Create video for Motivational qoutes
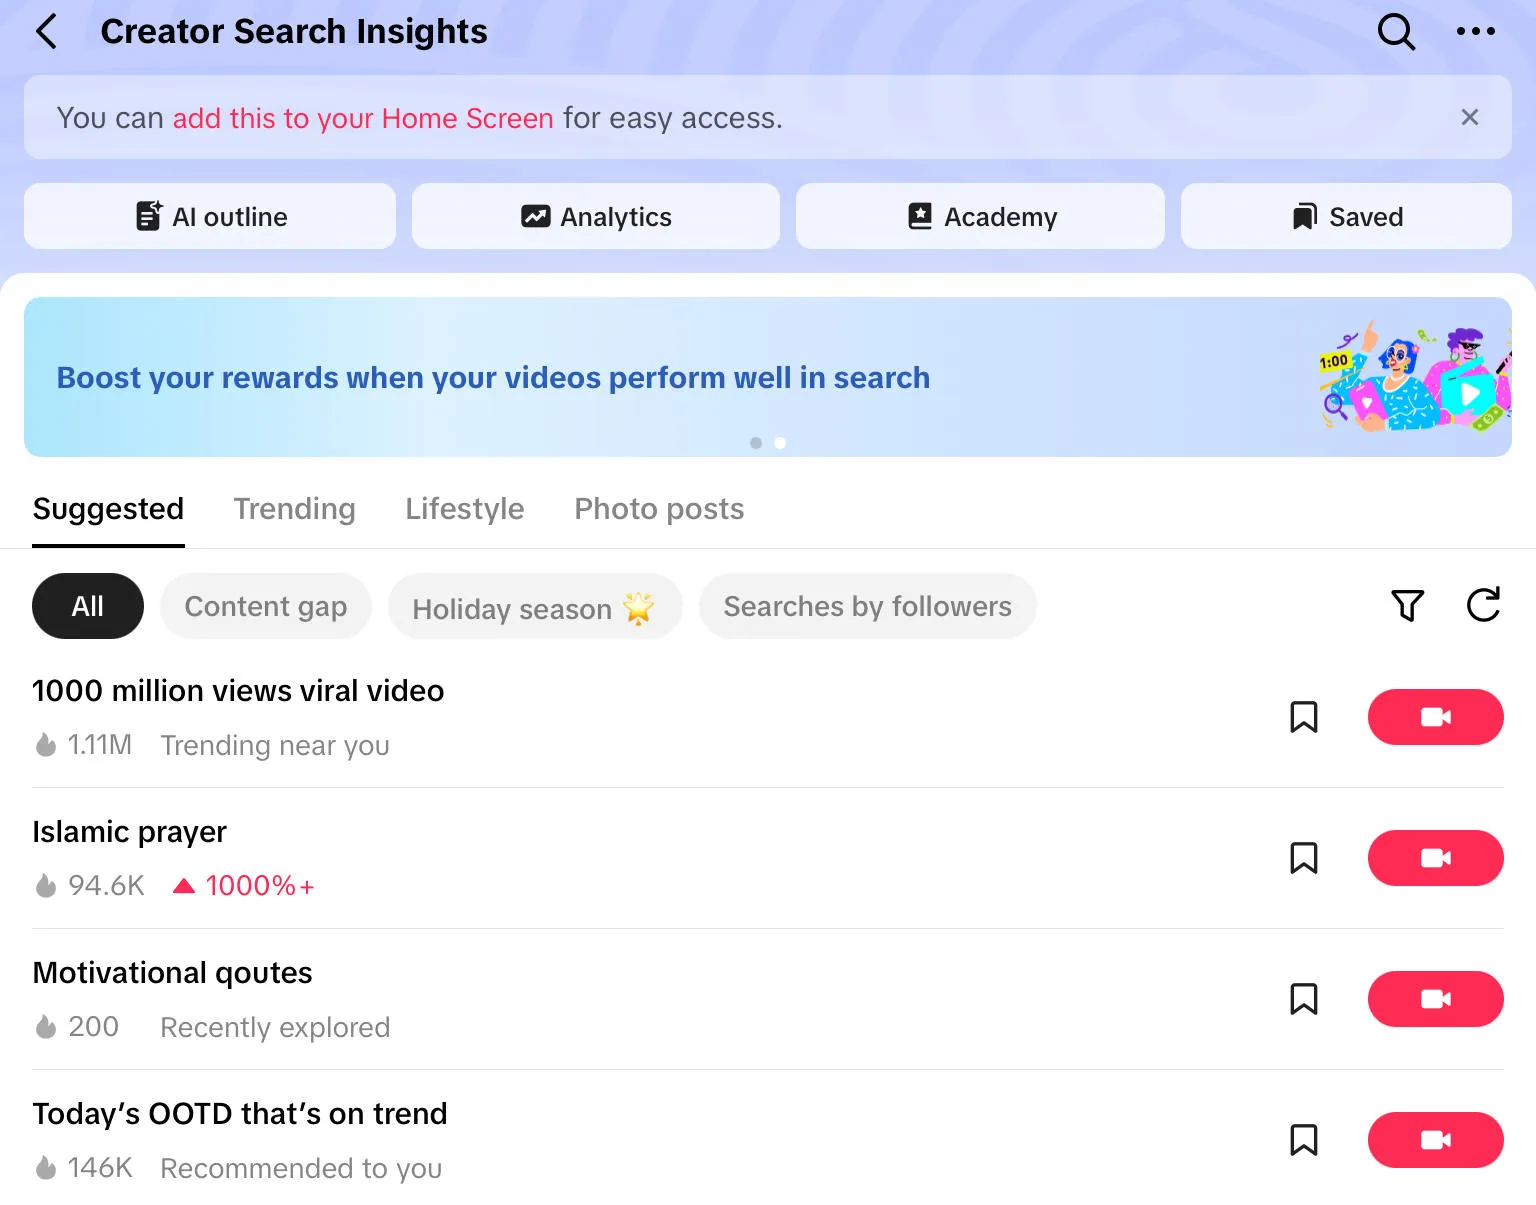This screenshot has width=1536, height=1205. point(1435,999)
